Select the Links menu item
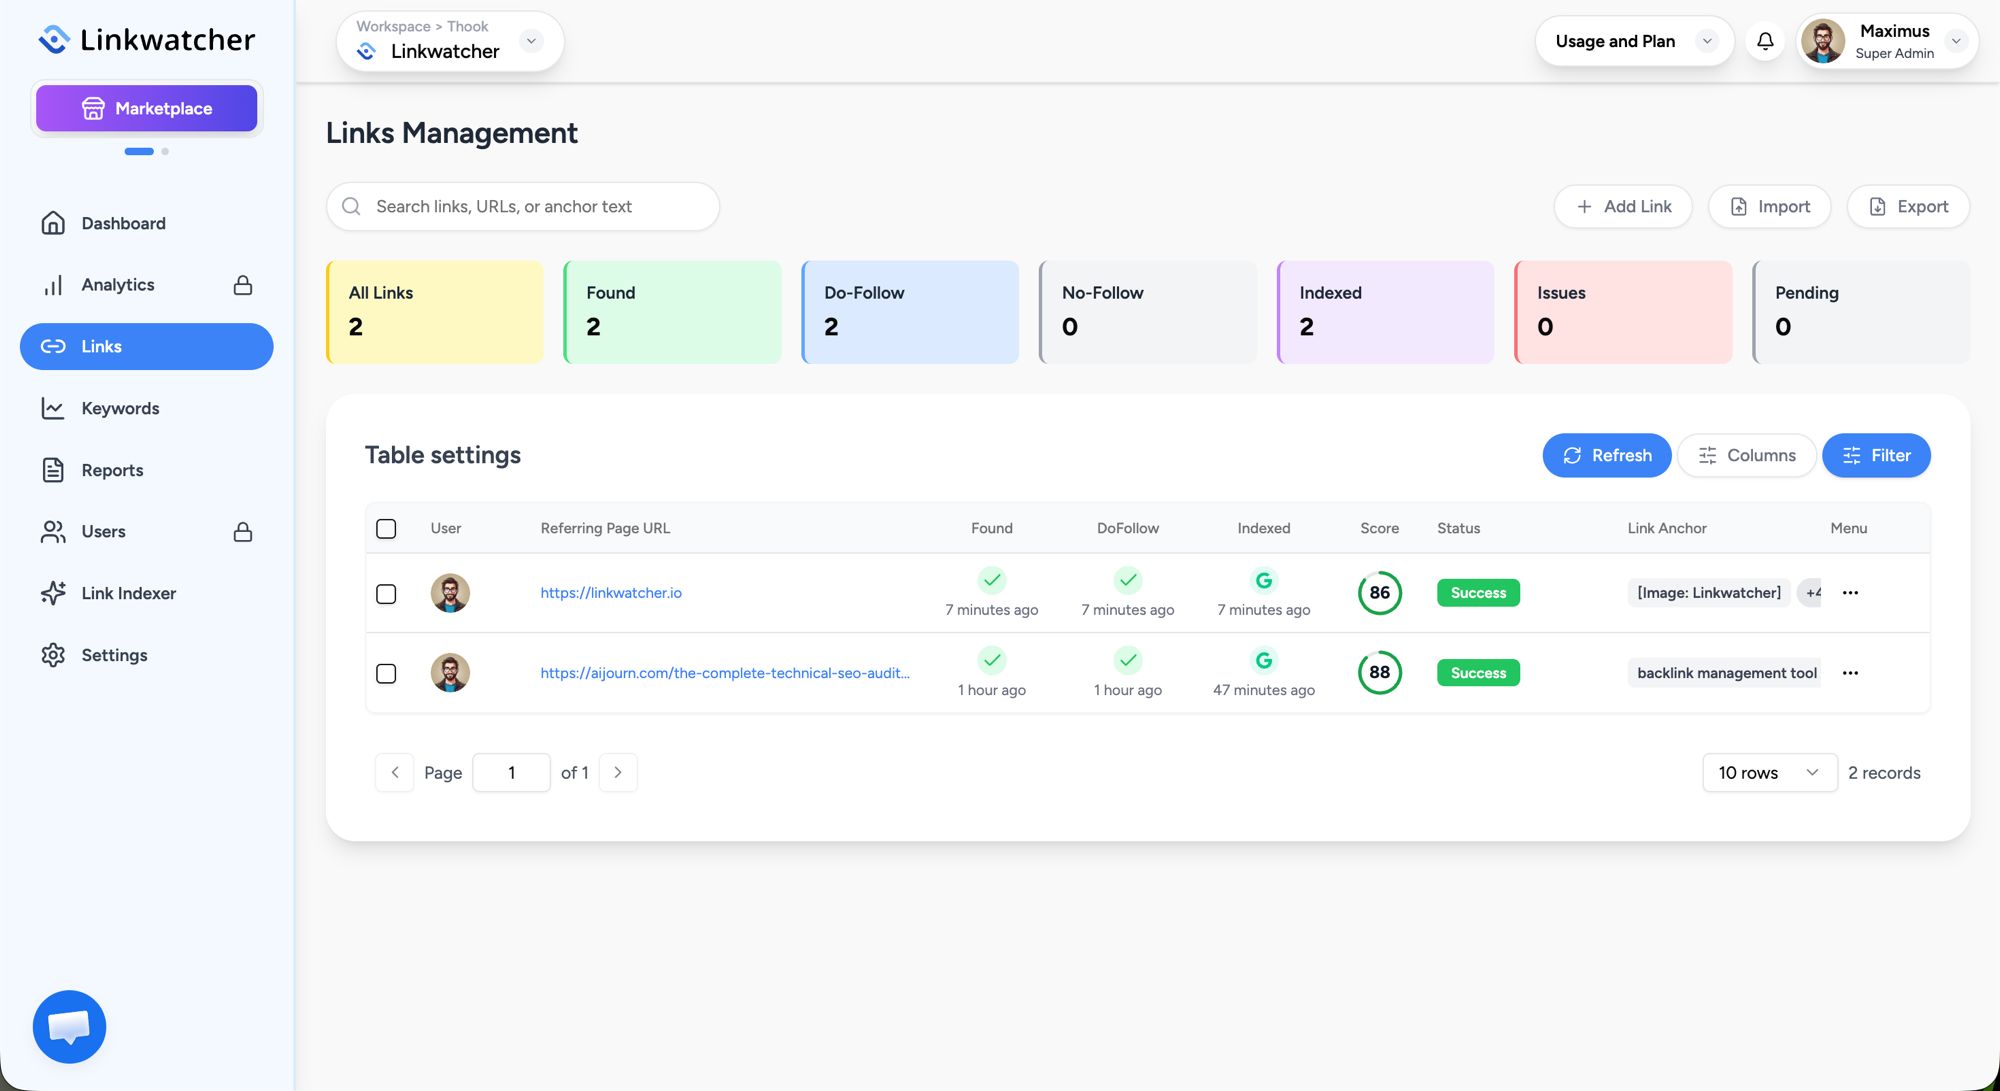The height and width of the screenshot is (1091, 2000). tap(146, 346)
